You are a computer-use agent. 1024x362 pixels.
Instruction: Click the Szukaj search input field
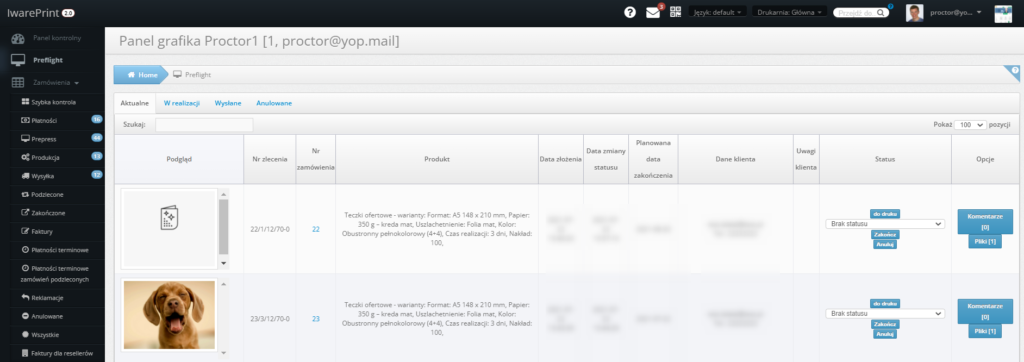point(204,125)
